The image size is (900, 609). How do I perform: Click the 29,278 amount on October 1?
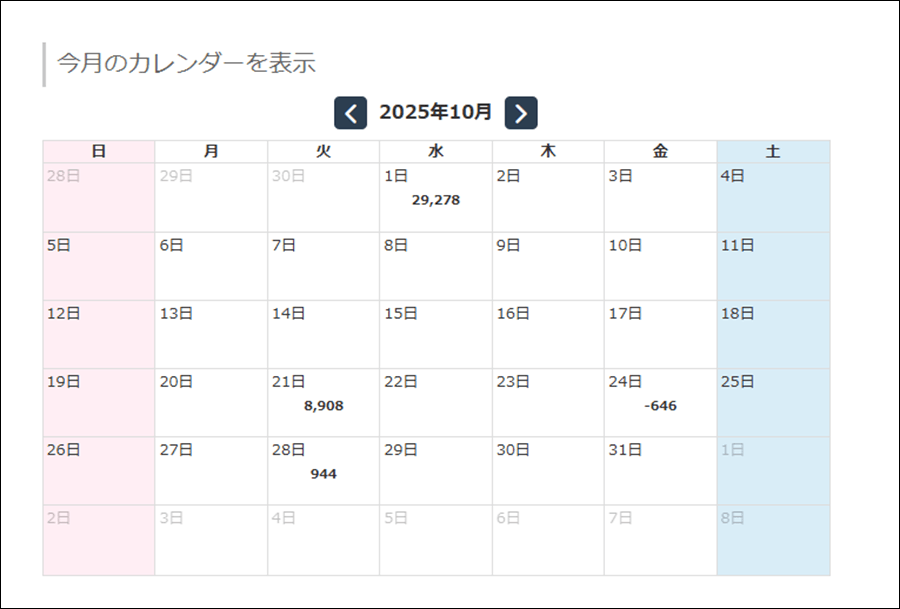click(x=435, y=200)
